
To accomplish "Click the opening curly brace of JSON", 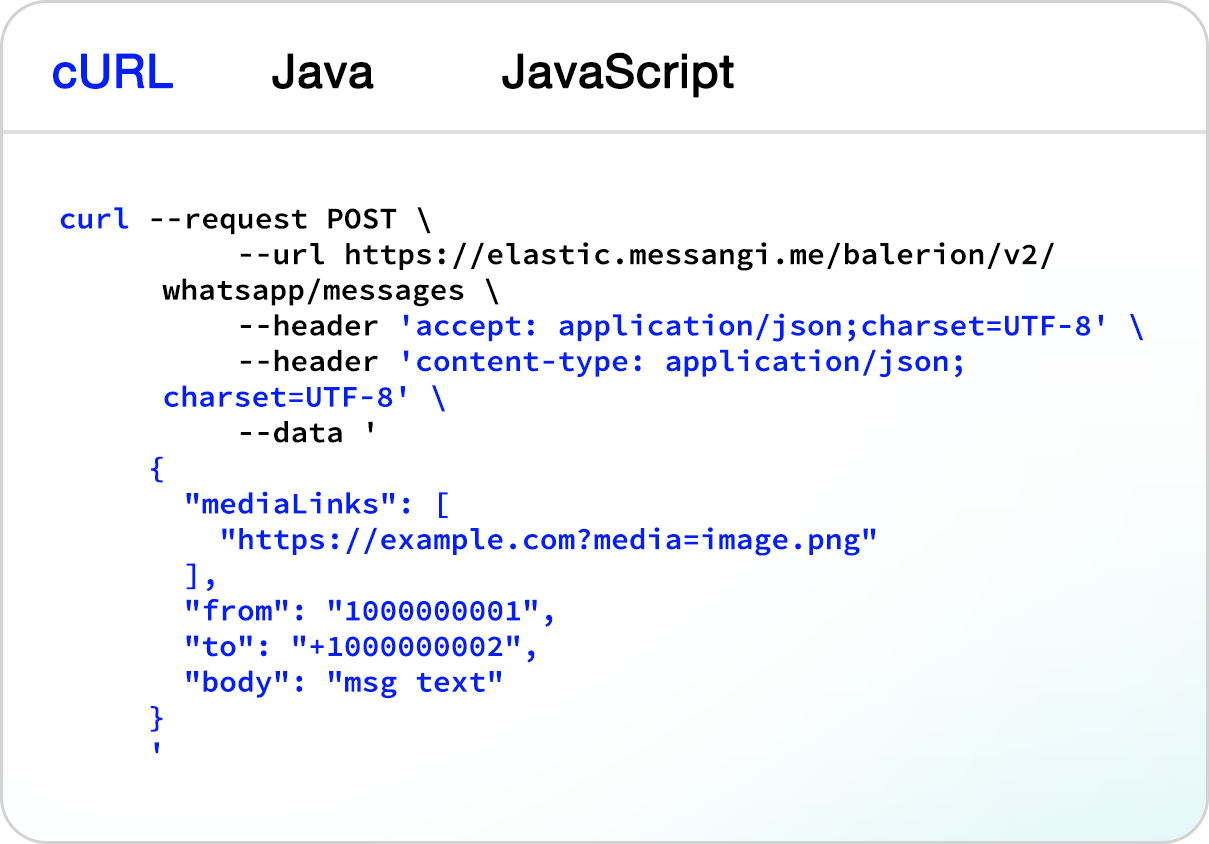I will click(156, 469).
